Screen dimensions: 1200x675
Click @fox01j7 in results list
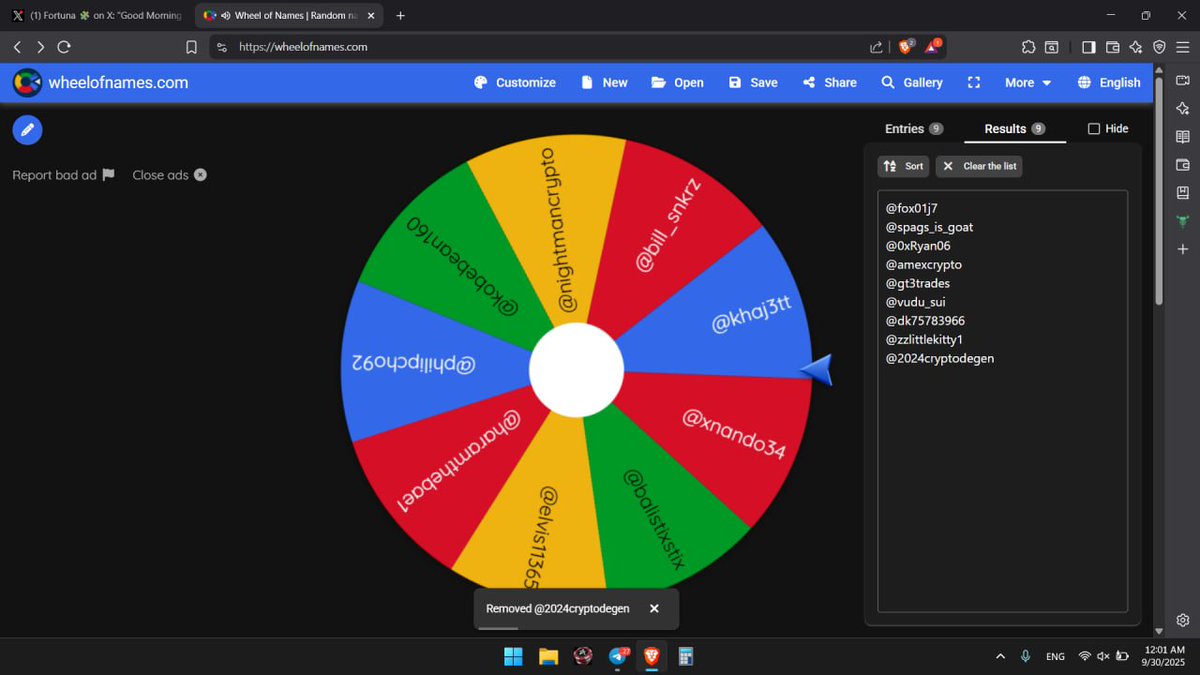point(912,208)
